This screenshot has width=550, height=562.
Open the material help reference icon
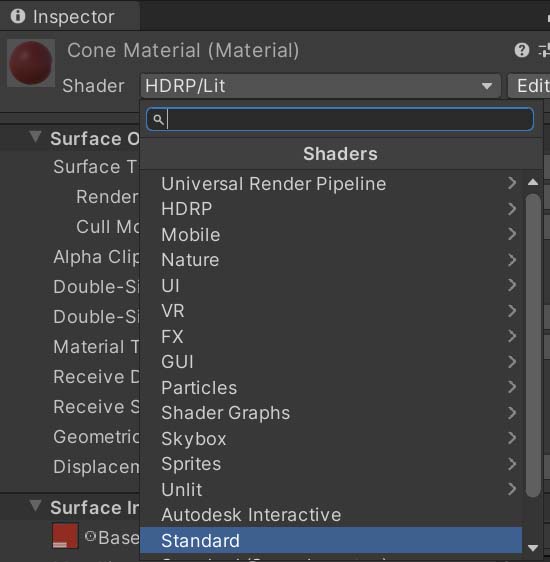tap(521, 50)
